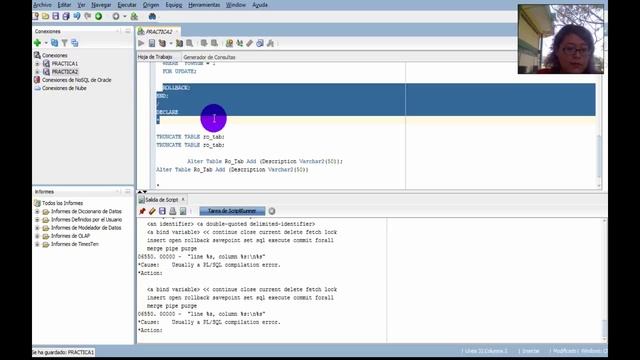
Task: Minimize the Conexiones panel
Action: point(128,31)
